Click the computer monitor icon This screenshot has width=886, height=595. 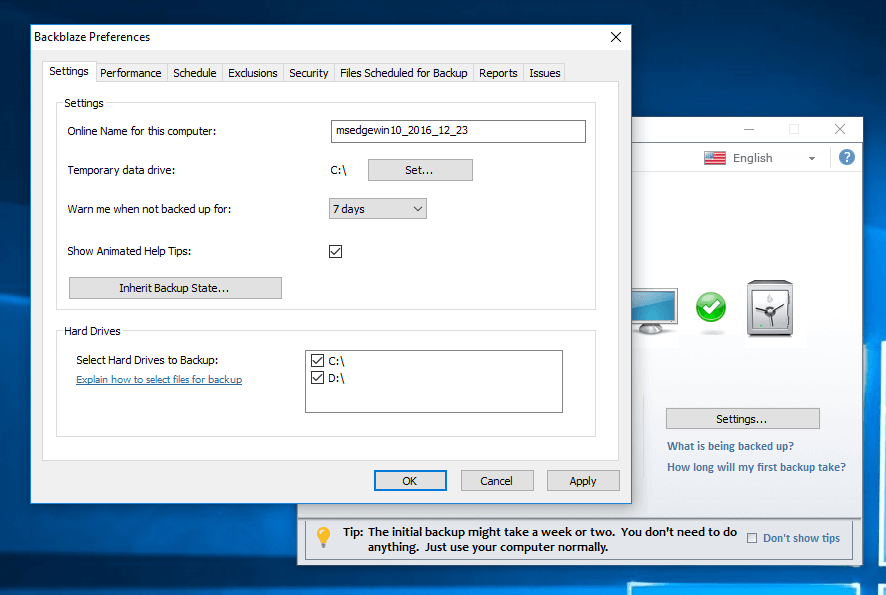(x=655, y=310)
